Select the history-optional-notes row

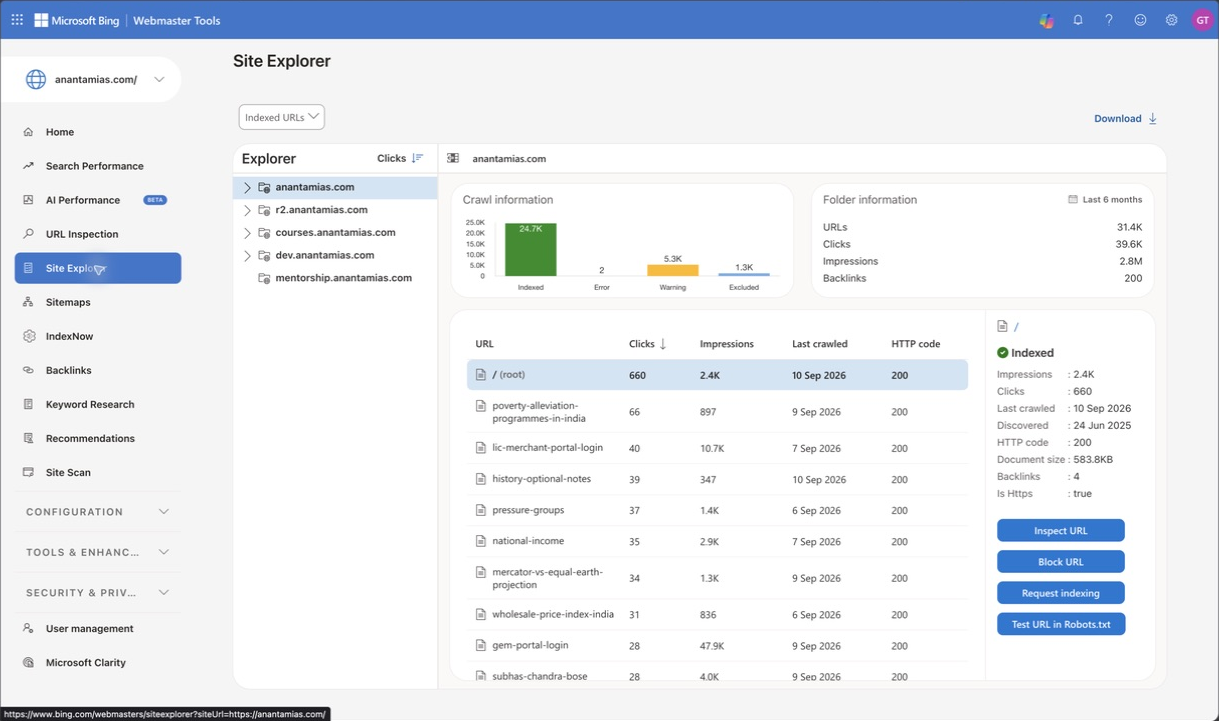pyautogui.click(x=717, y=479)
